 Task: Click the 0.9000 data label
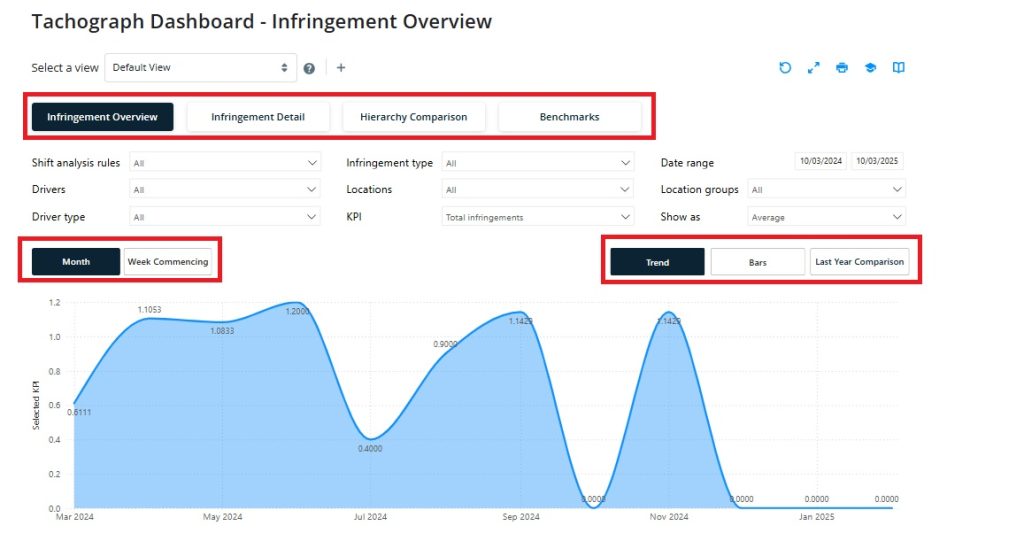(x=445, y=344)
